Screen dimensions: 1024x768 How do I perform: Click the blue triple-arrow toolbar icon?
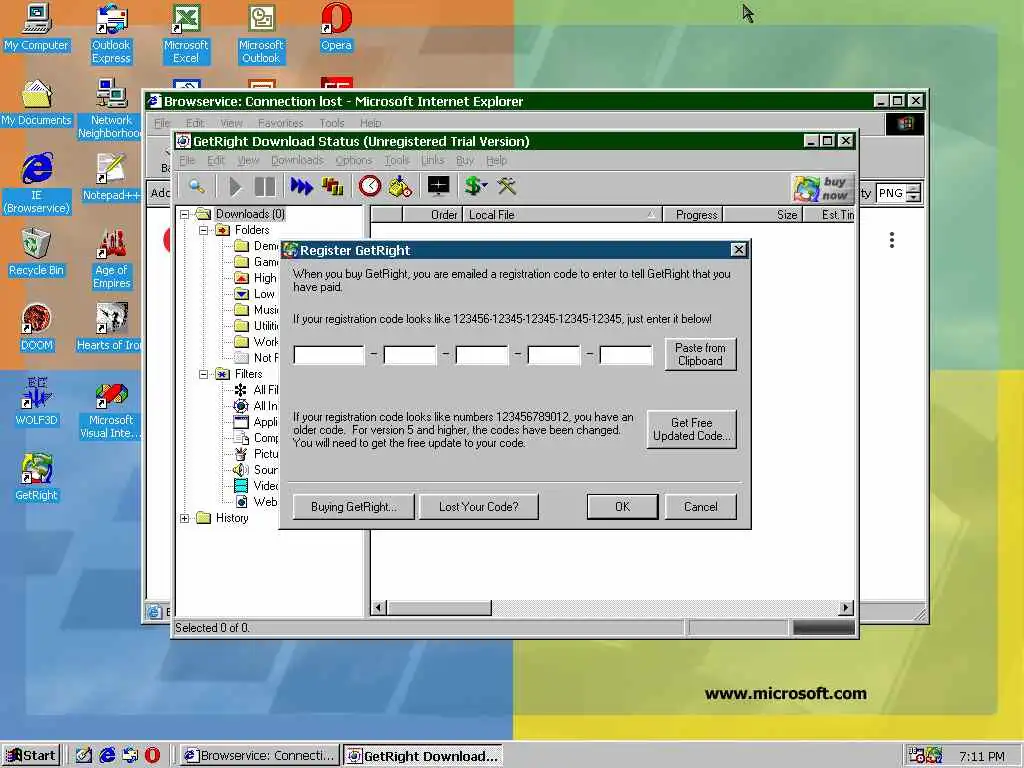click(301, 187)
